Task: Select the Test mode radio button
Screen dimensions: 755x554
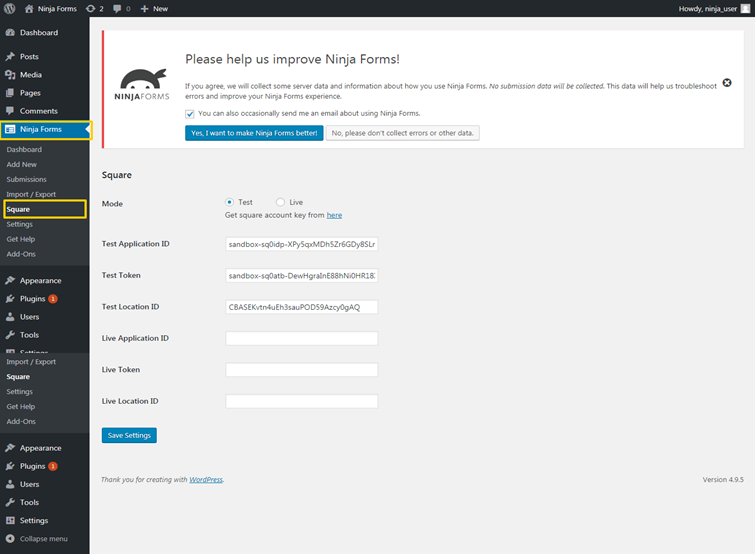Action: tap(229, 202)
